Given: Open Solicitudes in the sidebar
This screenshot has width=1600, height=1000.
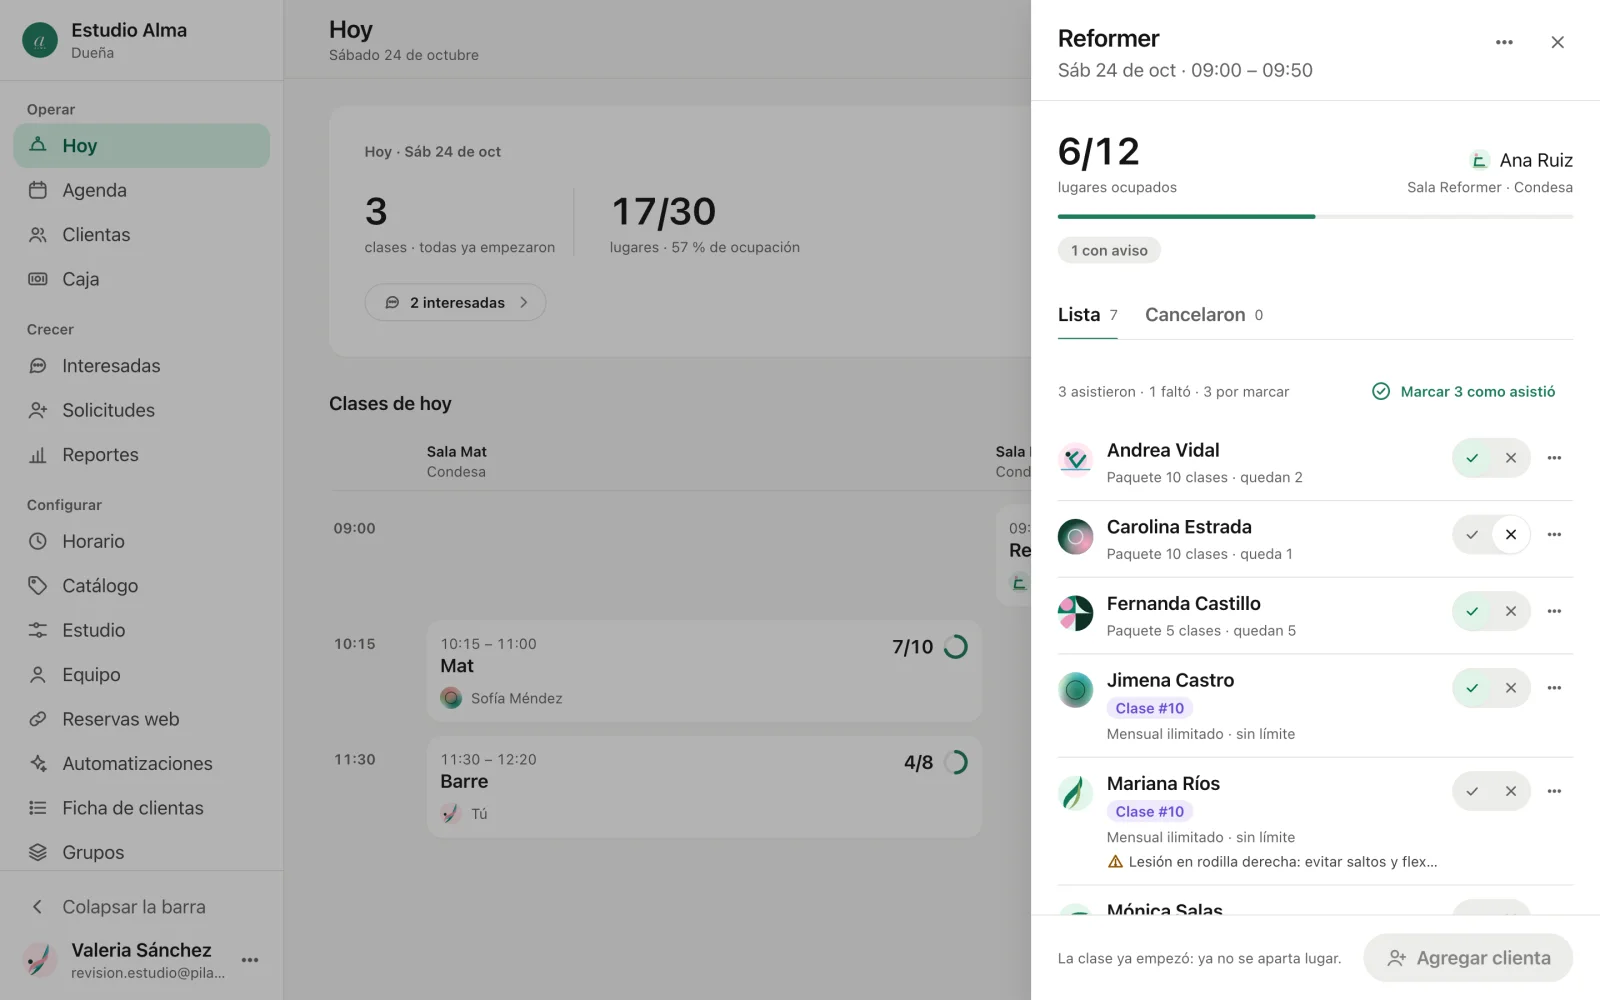Looking at the screenshot, I should (141, 410).
